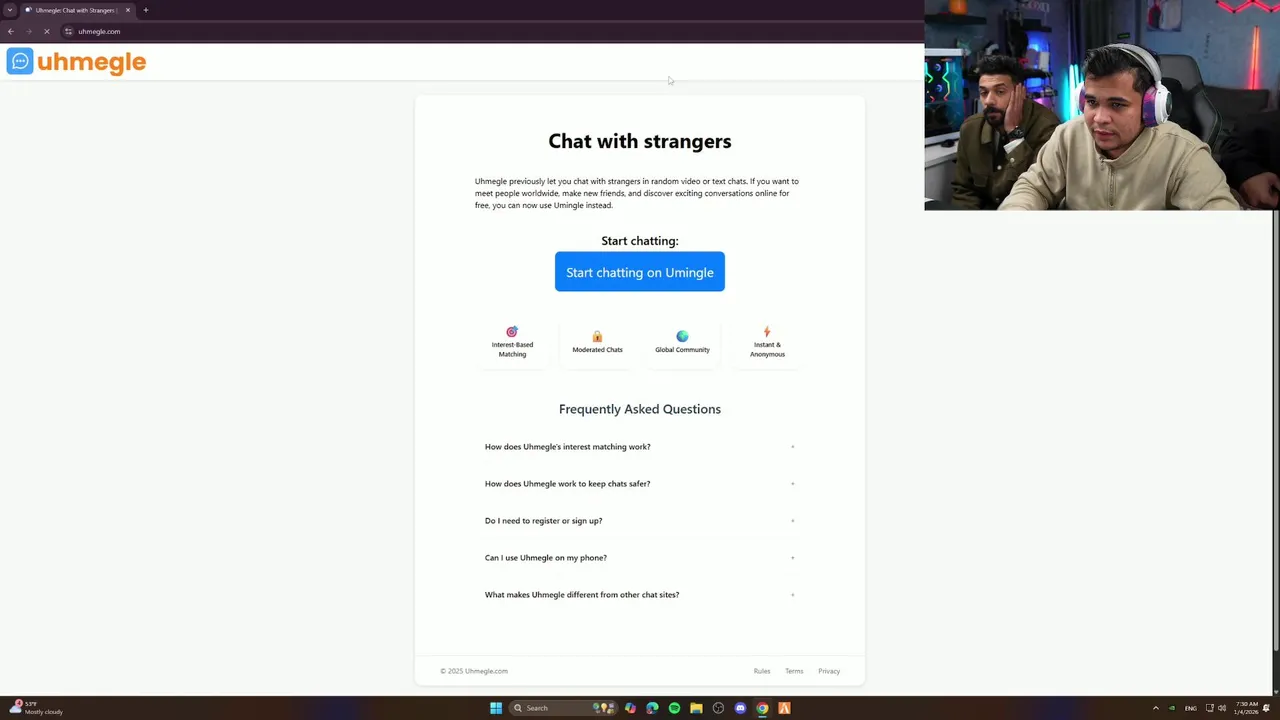Open a new tab with the plus icon
1280x720 pixels.
tap(145, 10)
